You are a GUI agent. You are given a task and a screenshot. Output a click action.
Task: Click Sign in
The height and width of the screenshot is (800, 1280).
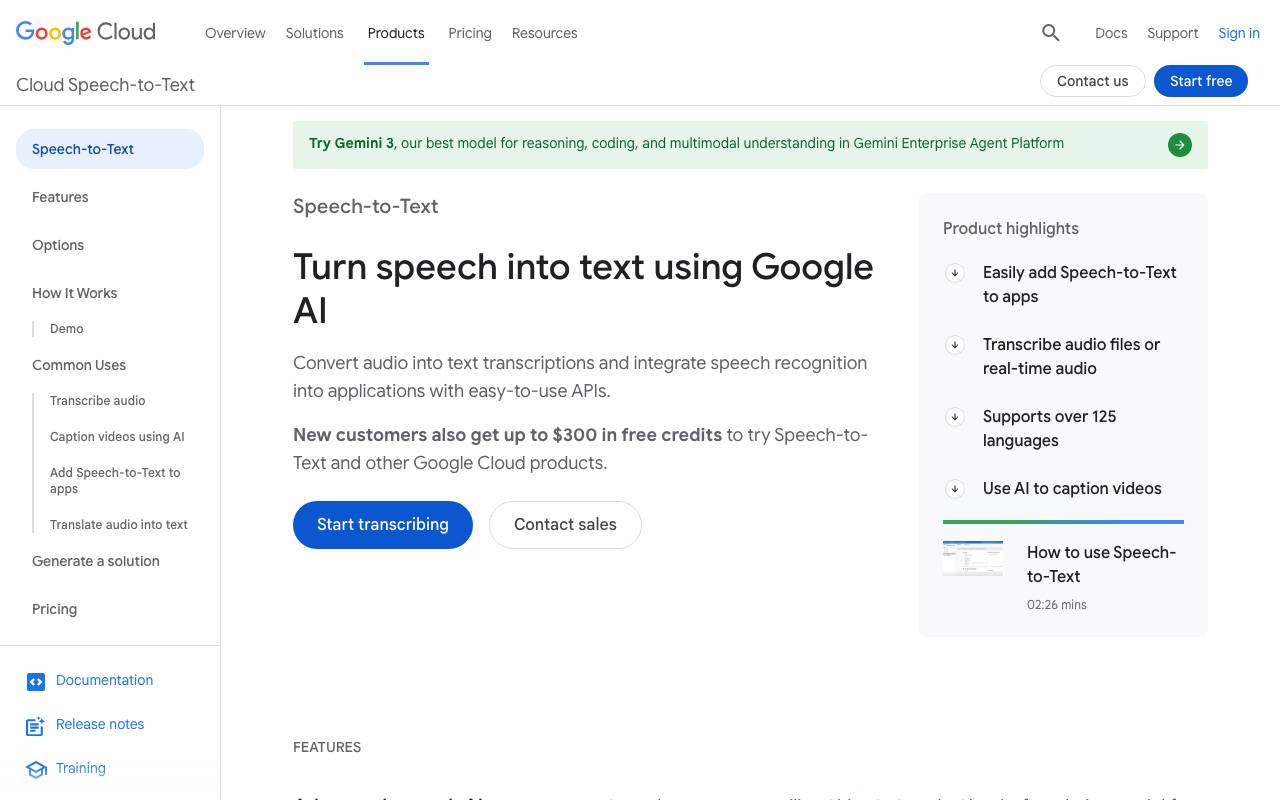1238,33
